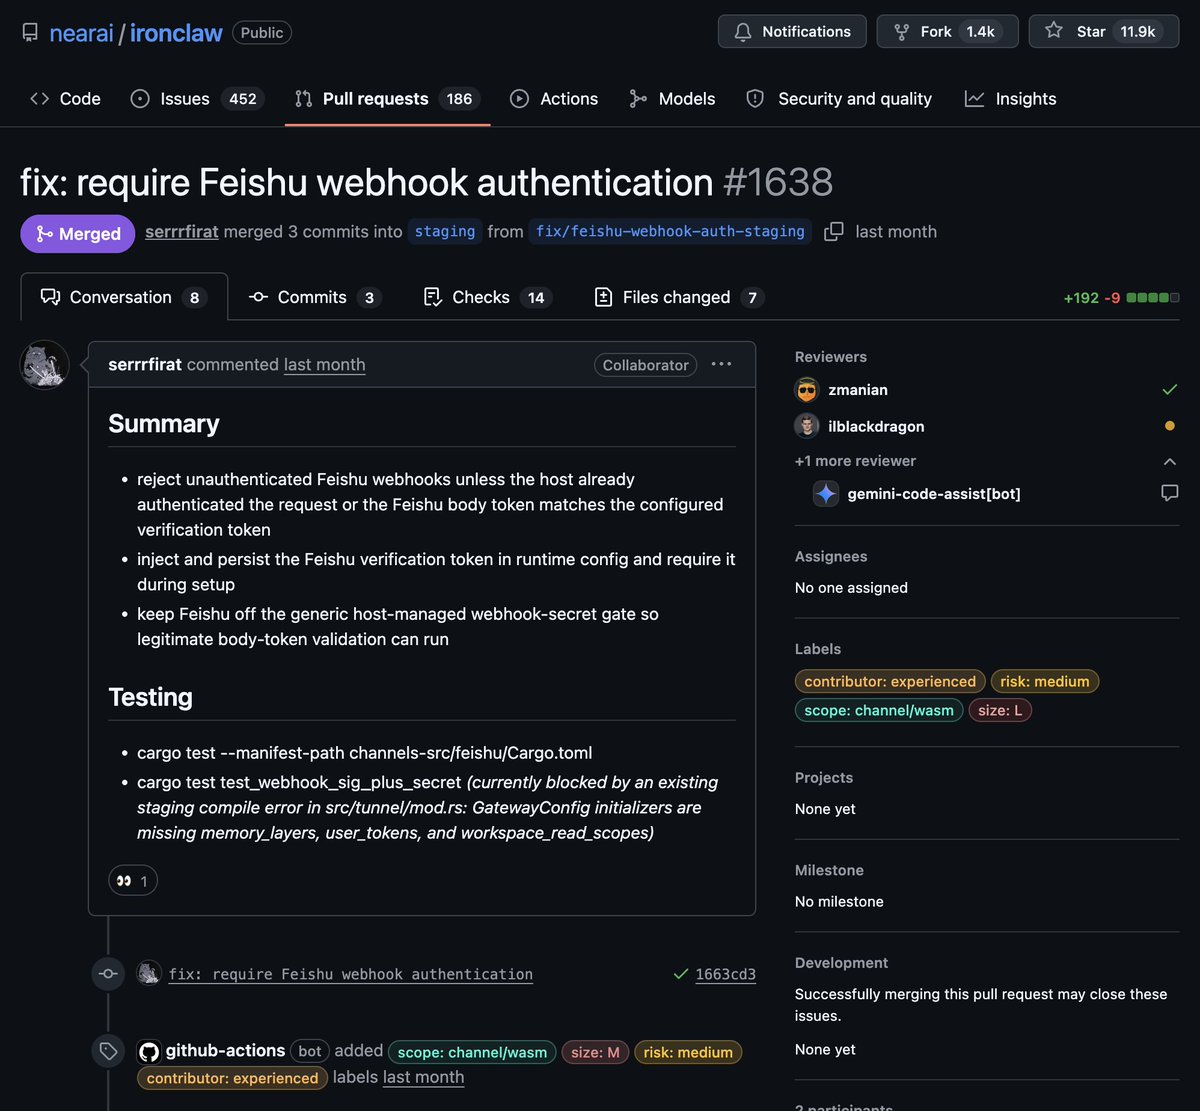Click the diffstat color blocks
The height and width of the screenshot is (1111, 1200).
point(1153,298)
